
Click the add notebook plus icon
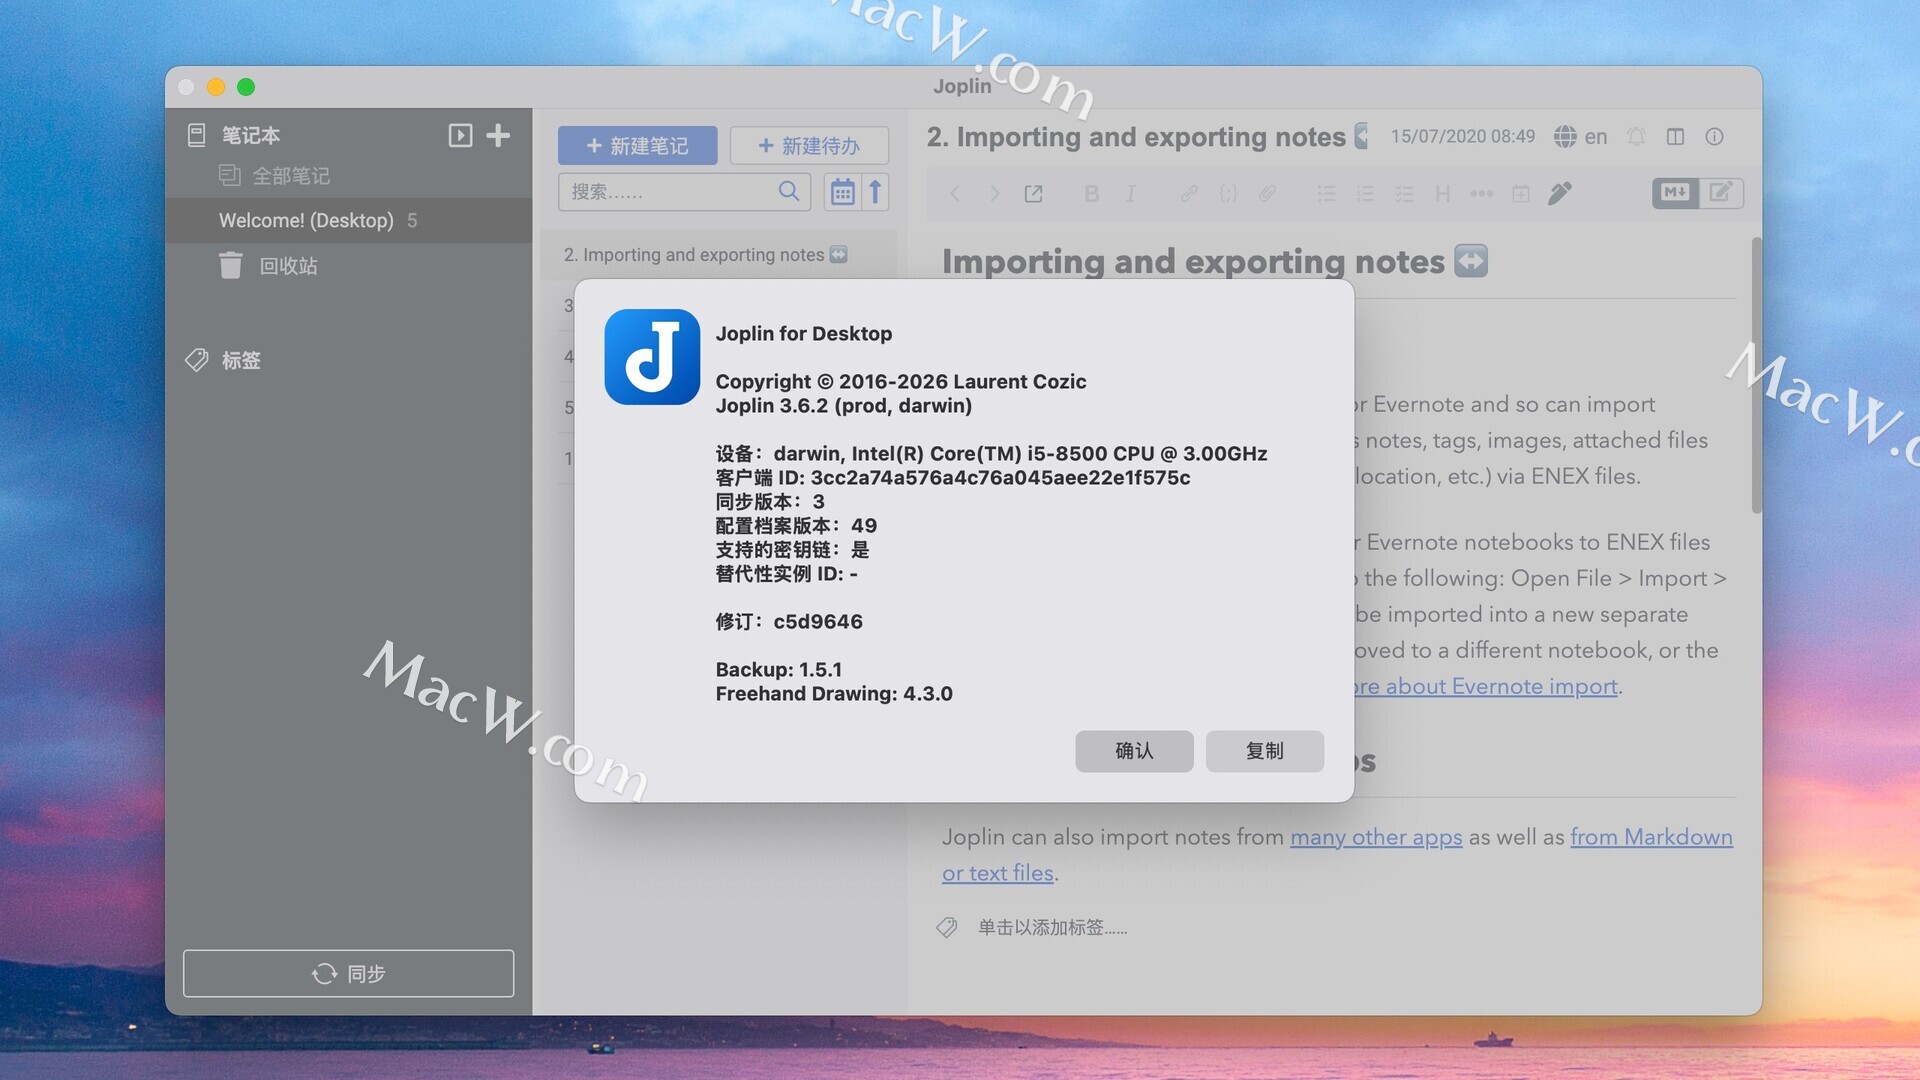(498, 135)
